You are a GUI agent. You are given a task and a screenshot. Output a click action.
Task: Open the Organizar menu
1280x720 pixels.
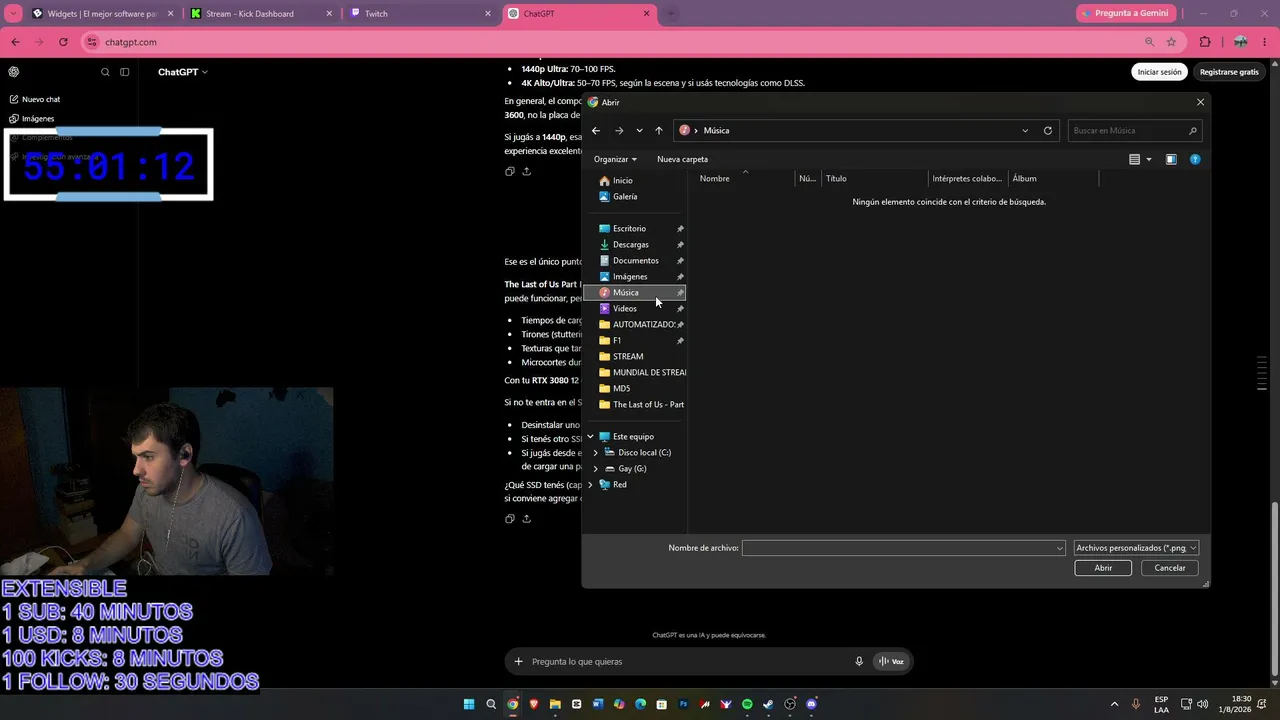[615, 159]
